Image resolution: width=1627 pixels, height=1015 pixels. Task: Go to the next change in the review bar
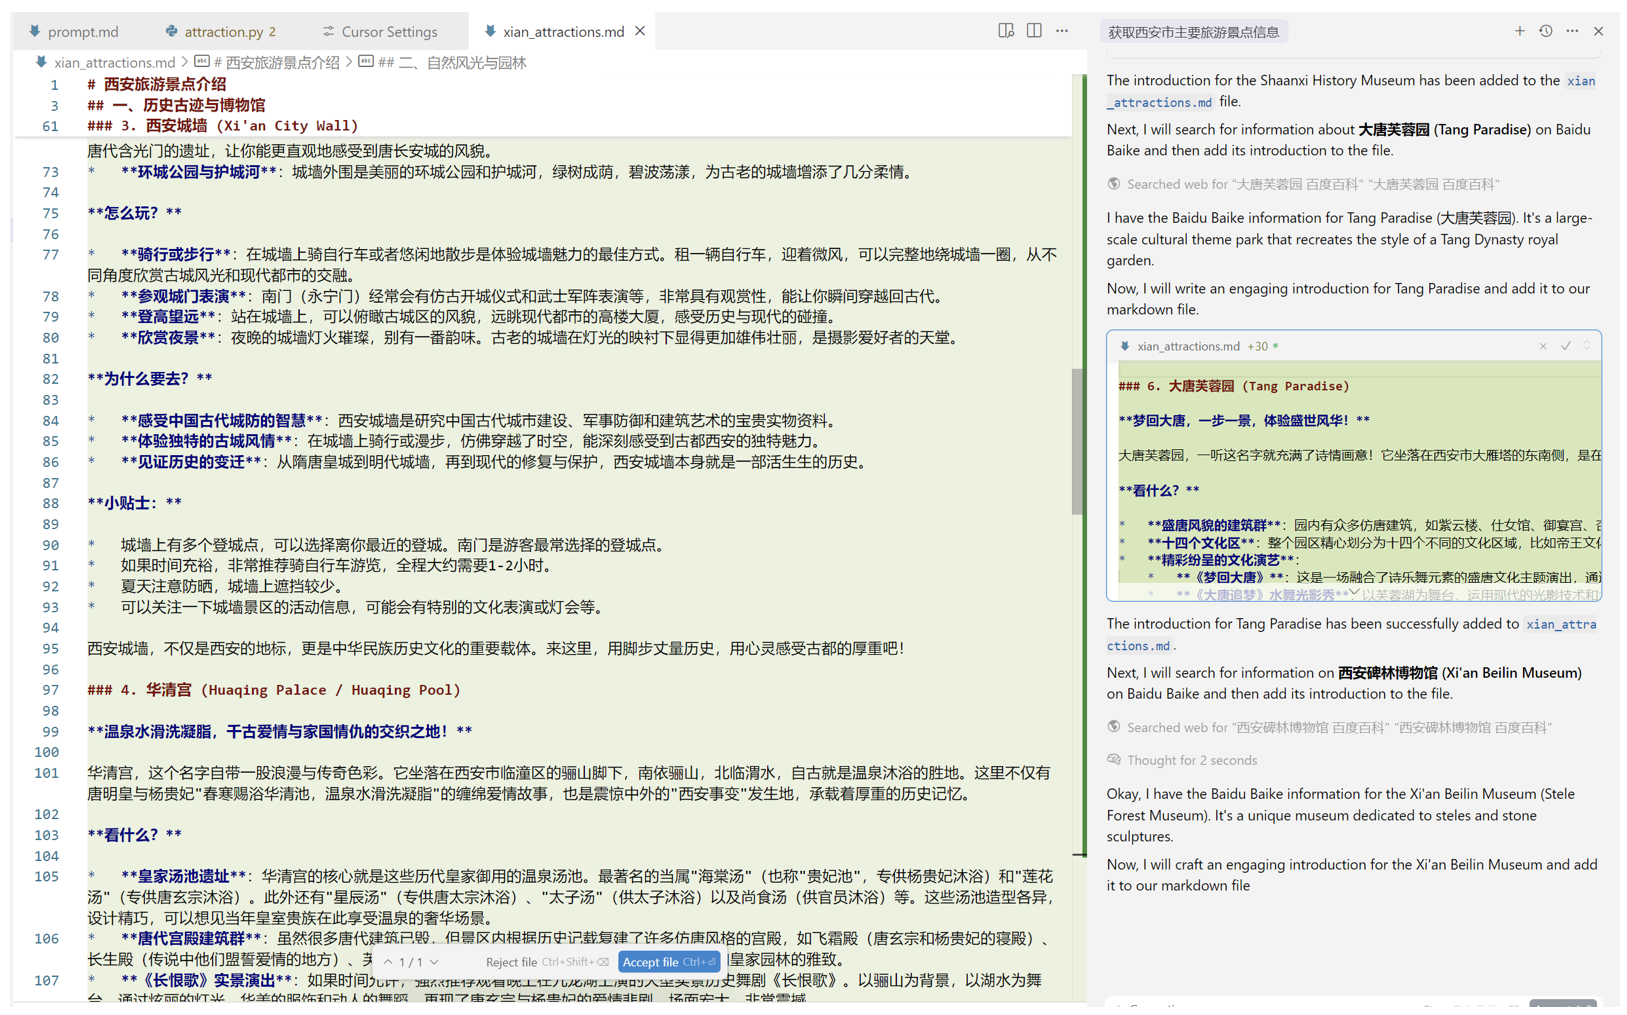435,962
